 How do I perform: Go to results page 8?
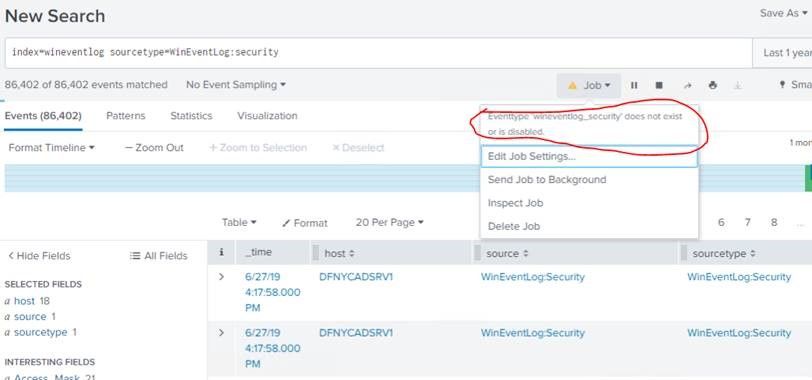(774, 223)
